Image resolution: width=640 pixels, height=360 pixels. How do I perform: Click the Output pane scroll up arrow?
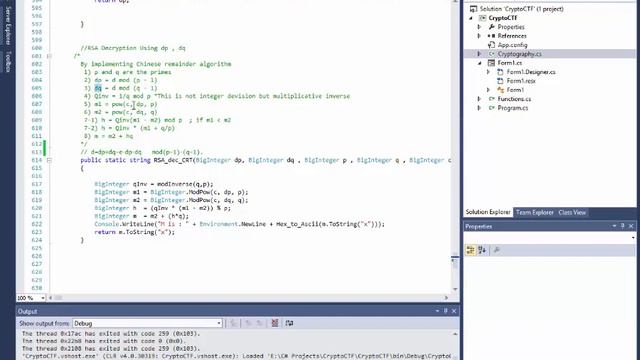tap(455, 334)
